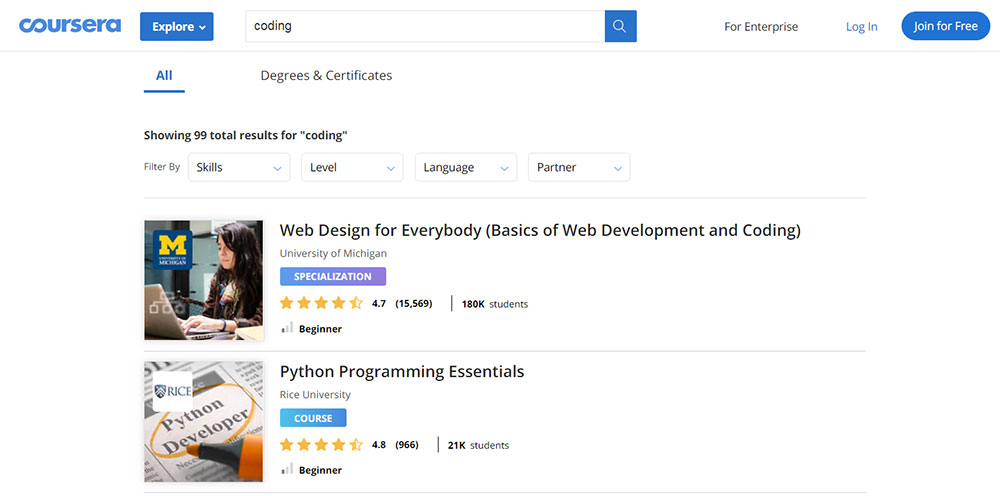Click the "4.7" rating value
Viewport: 1000px width, 496px height.
379,303
